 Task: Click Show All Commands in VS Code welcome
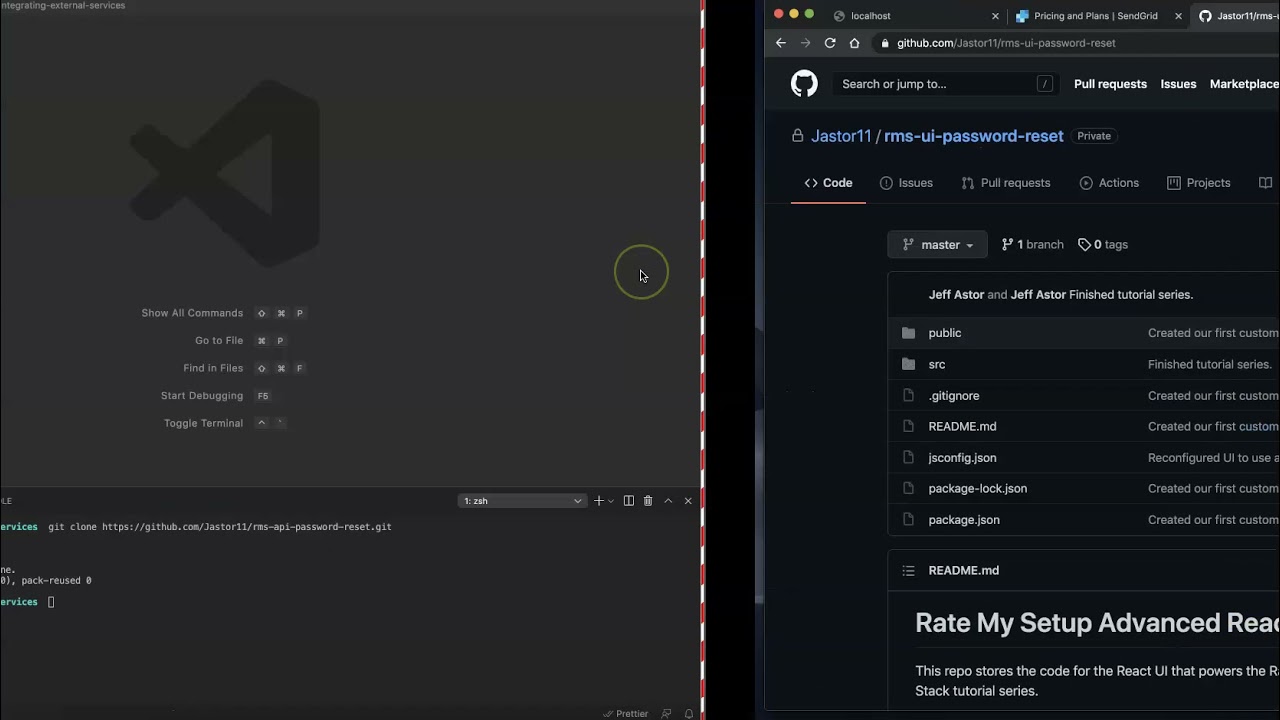(192, 313)
